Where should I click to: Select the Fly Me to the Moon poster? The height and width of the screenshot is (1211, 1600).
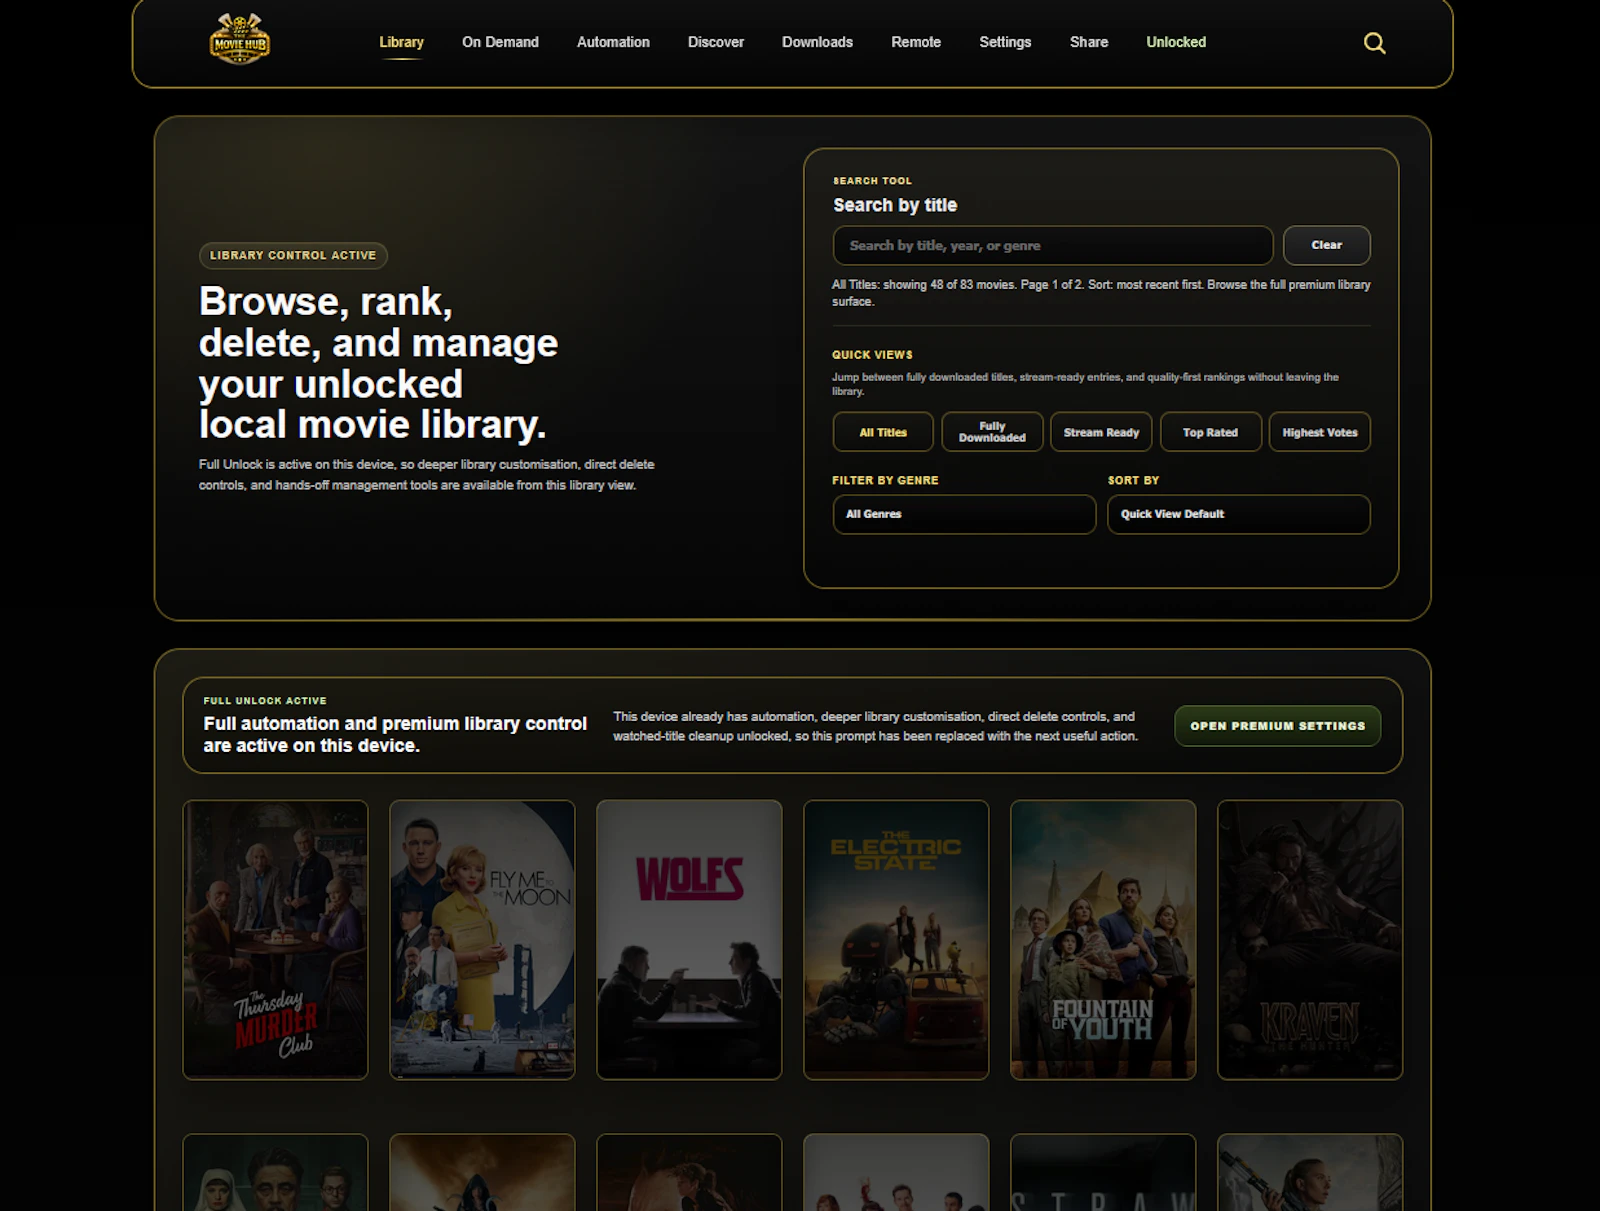coord(482,940)
